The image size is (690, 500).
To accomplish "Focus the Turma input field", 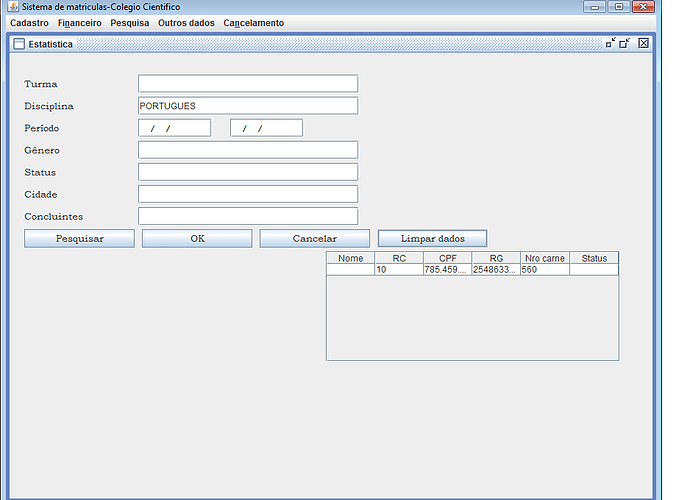I will point(248,84).
